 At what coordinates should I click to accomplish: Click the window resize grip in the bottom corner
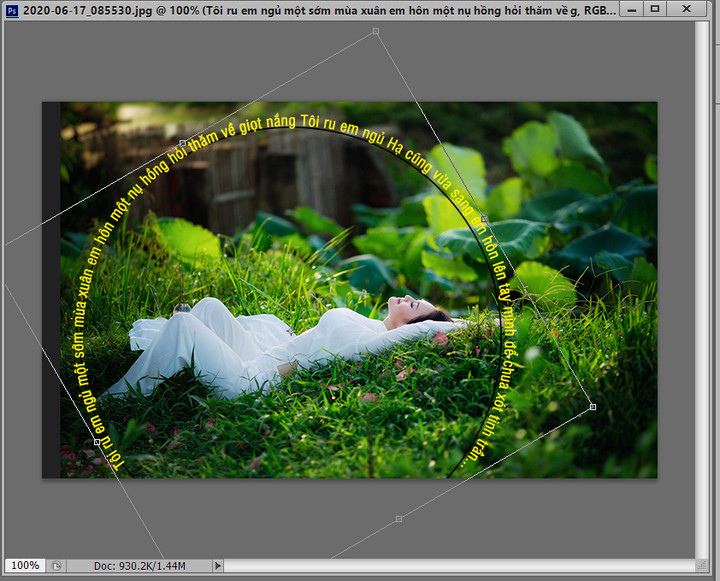pyautogui.click(x=701, y=566)
